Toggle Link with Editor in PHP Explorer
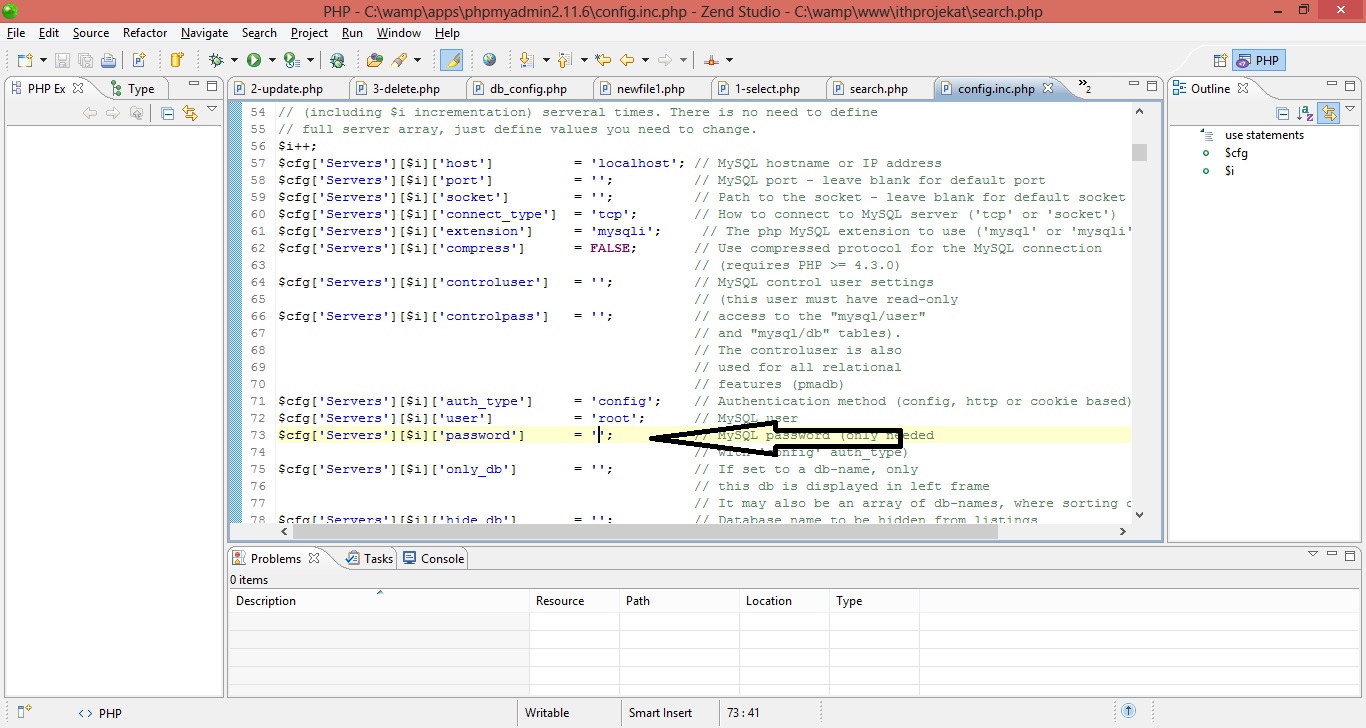Image resolution: width=1366 pixels, height=728 pixels. click(x=189, y=113)
